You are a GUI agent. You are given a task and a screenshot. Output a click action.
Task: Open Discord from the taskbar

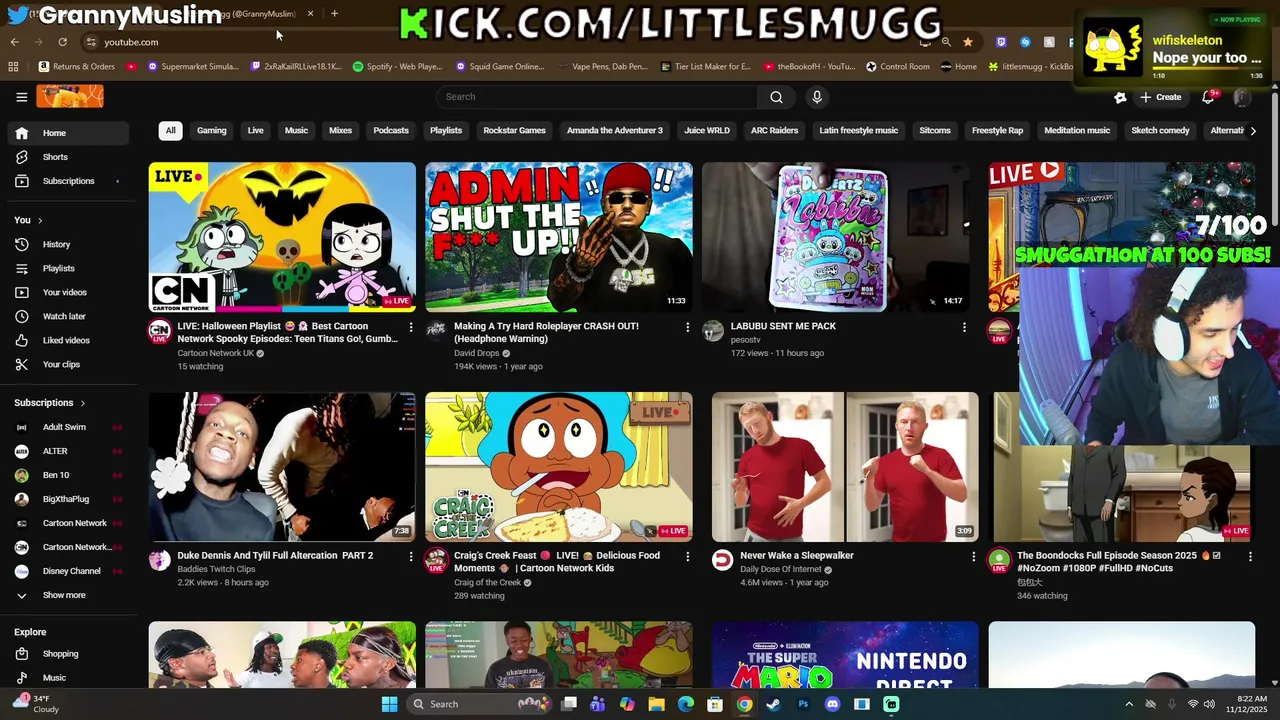(x=832, y=704)
